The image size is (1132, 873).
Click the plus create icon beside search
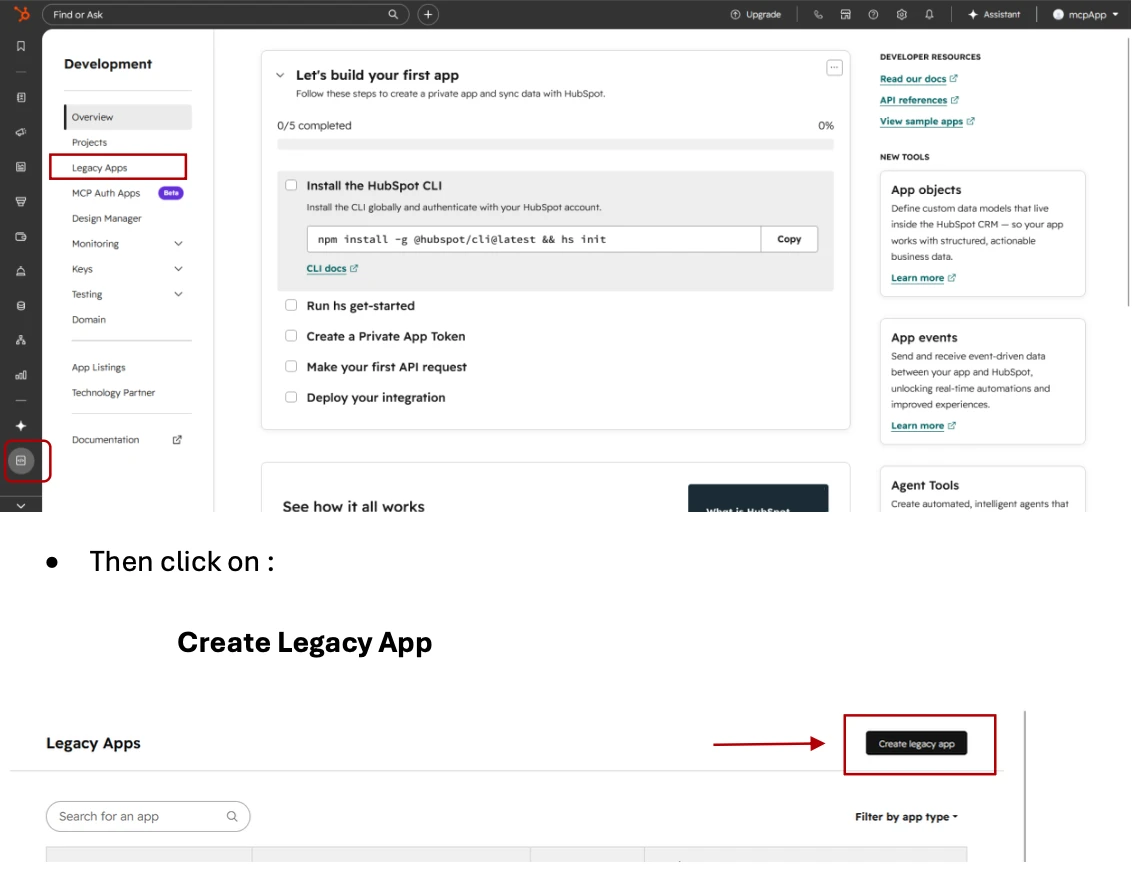pyautogui.click(x=427, y=14)
